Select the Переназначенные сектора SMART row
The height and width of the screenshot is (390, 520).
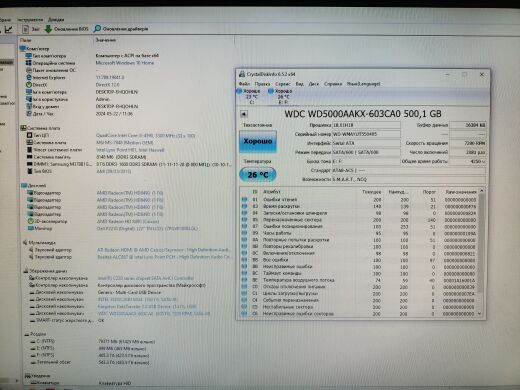tap(359, 220)
